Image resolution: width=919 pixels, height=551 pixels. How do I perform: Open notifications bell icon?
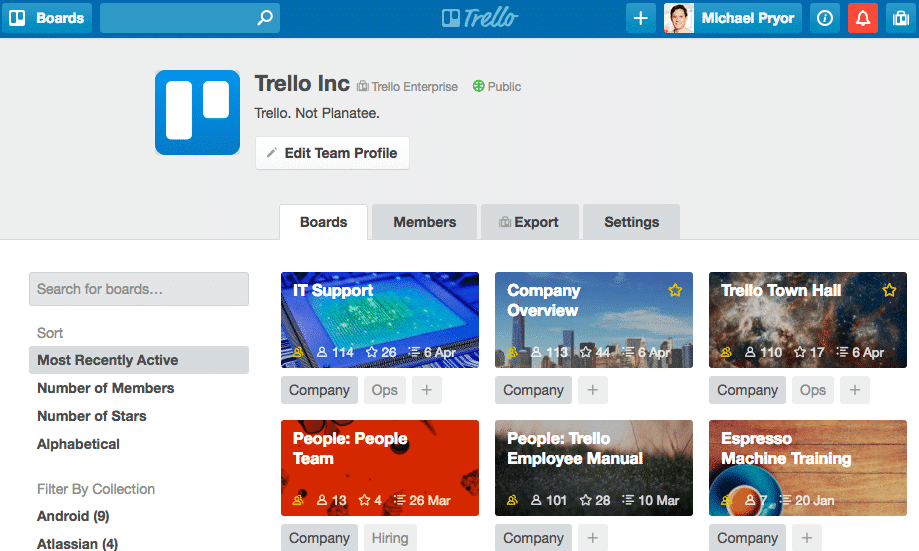(863, 18)
